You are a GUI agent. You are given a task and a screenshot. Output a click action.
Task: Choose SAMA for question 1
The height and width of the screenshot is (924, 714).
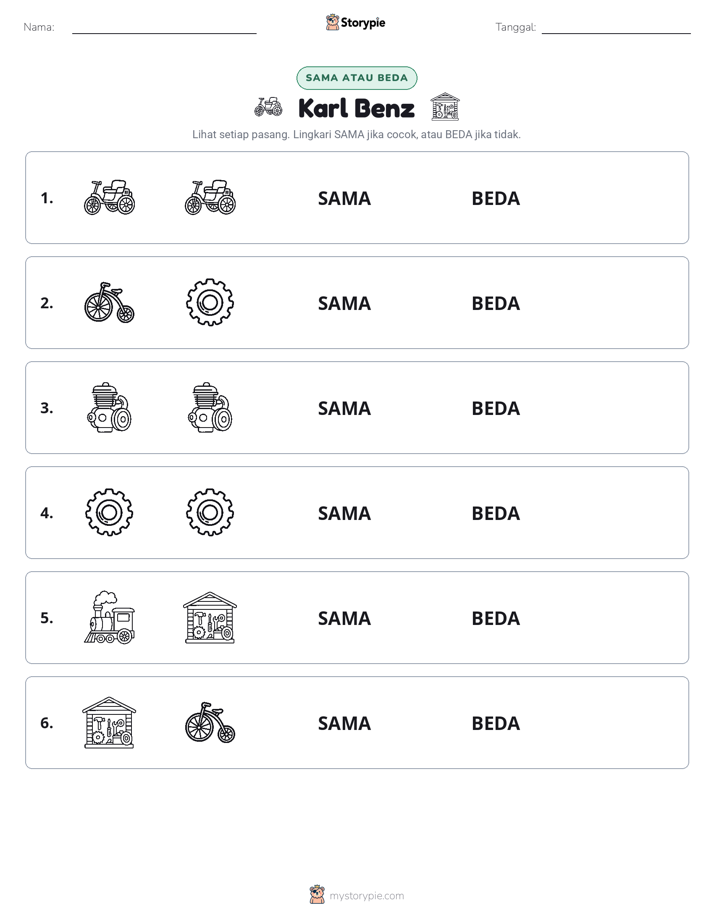coord(344,198)
